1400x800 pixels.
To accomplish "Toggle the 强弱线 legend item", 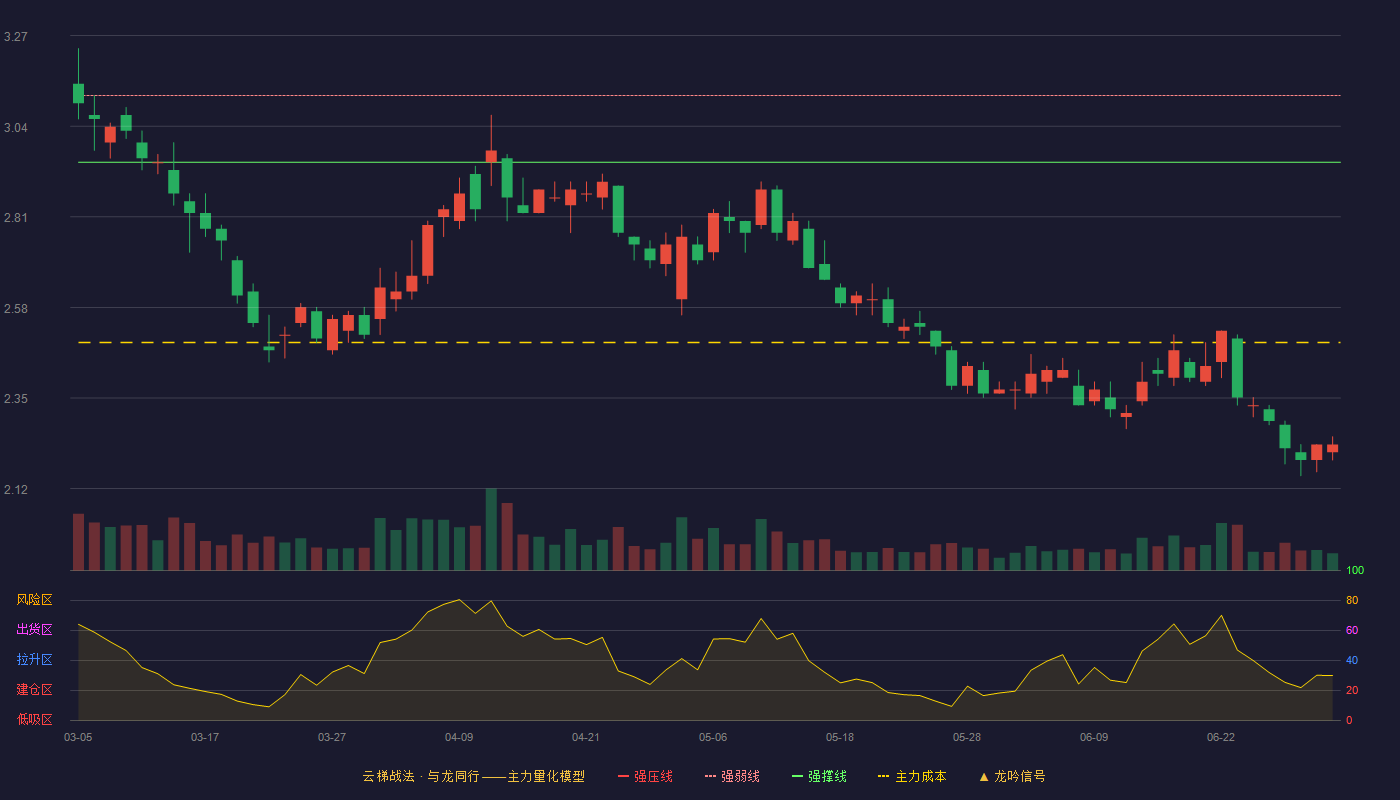I will [732, 776].
